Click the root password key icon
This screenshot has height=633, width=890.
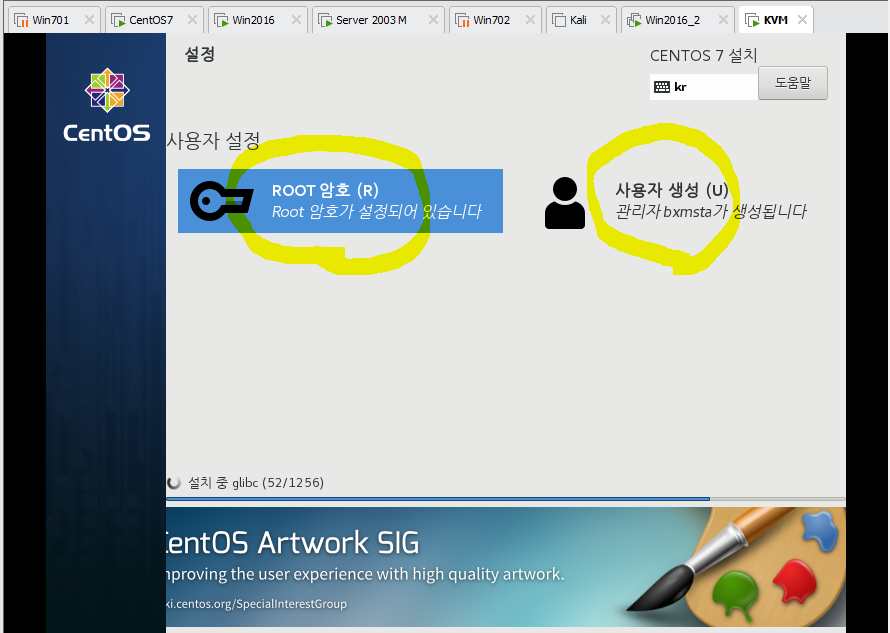(221, 201)
